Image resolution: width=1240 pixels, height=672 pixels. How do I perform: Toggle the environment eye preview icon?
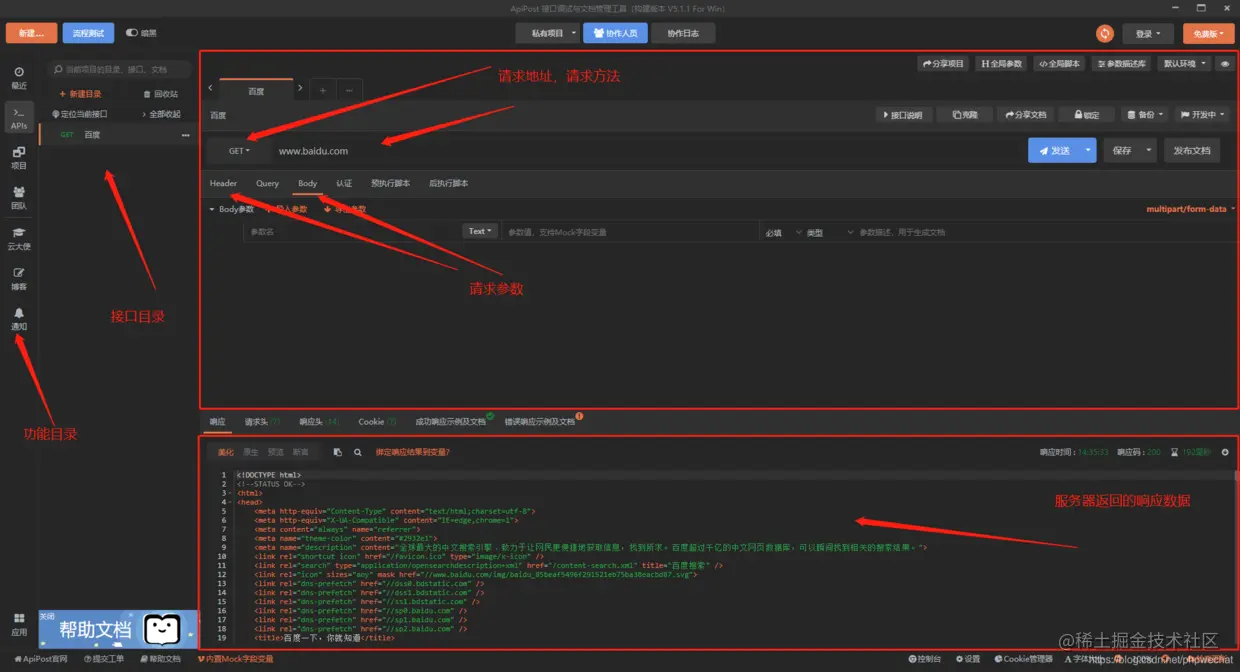click(x=1226, y=63)
